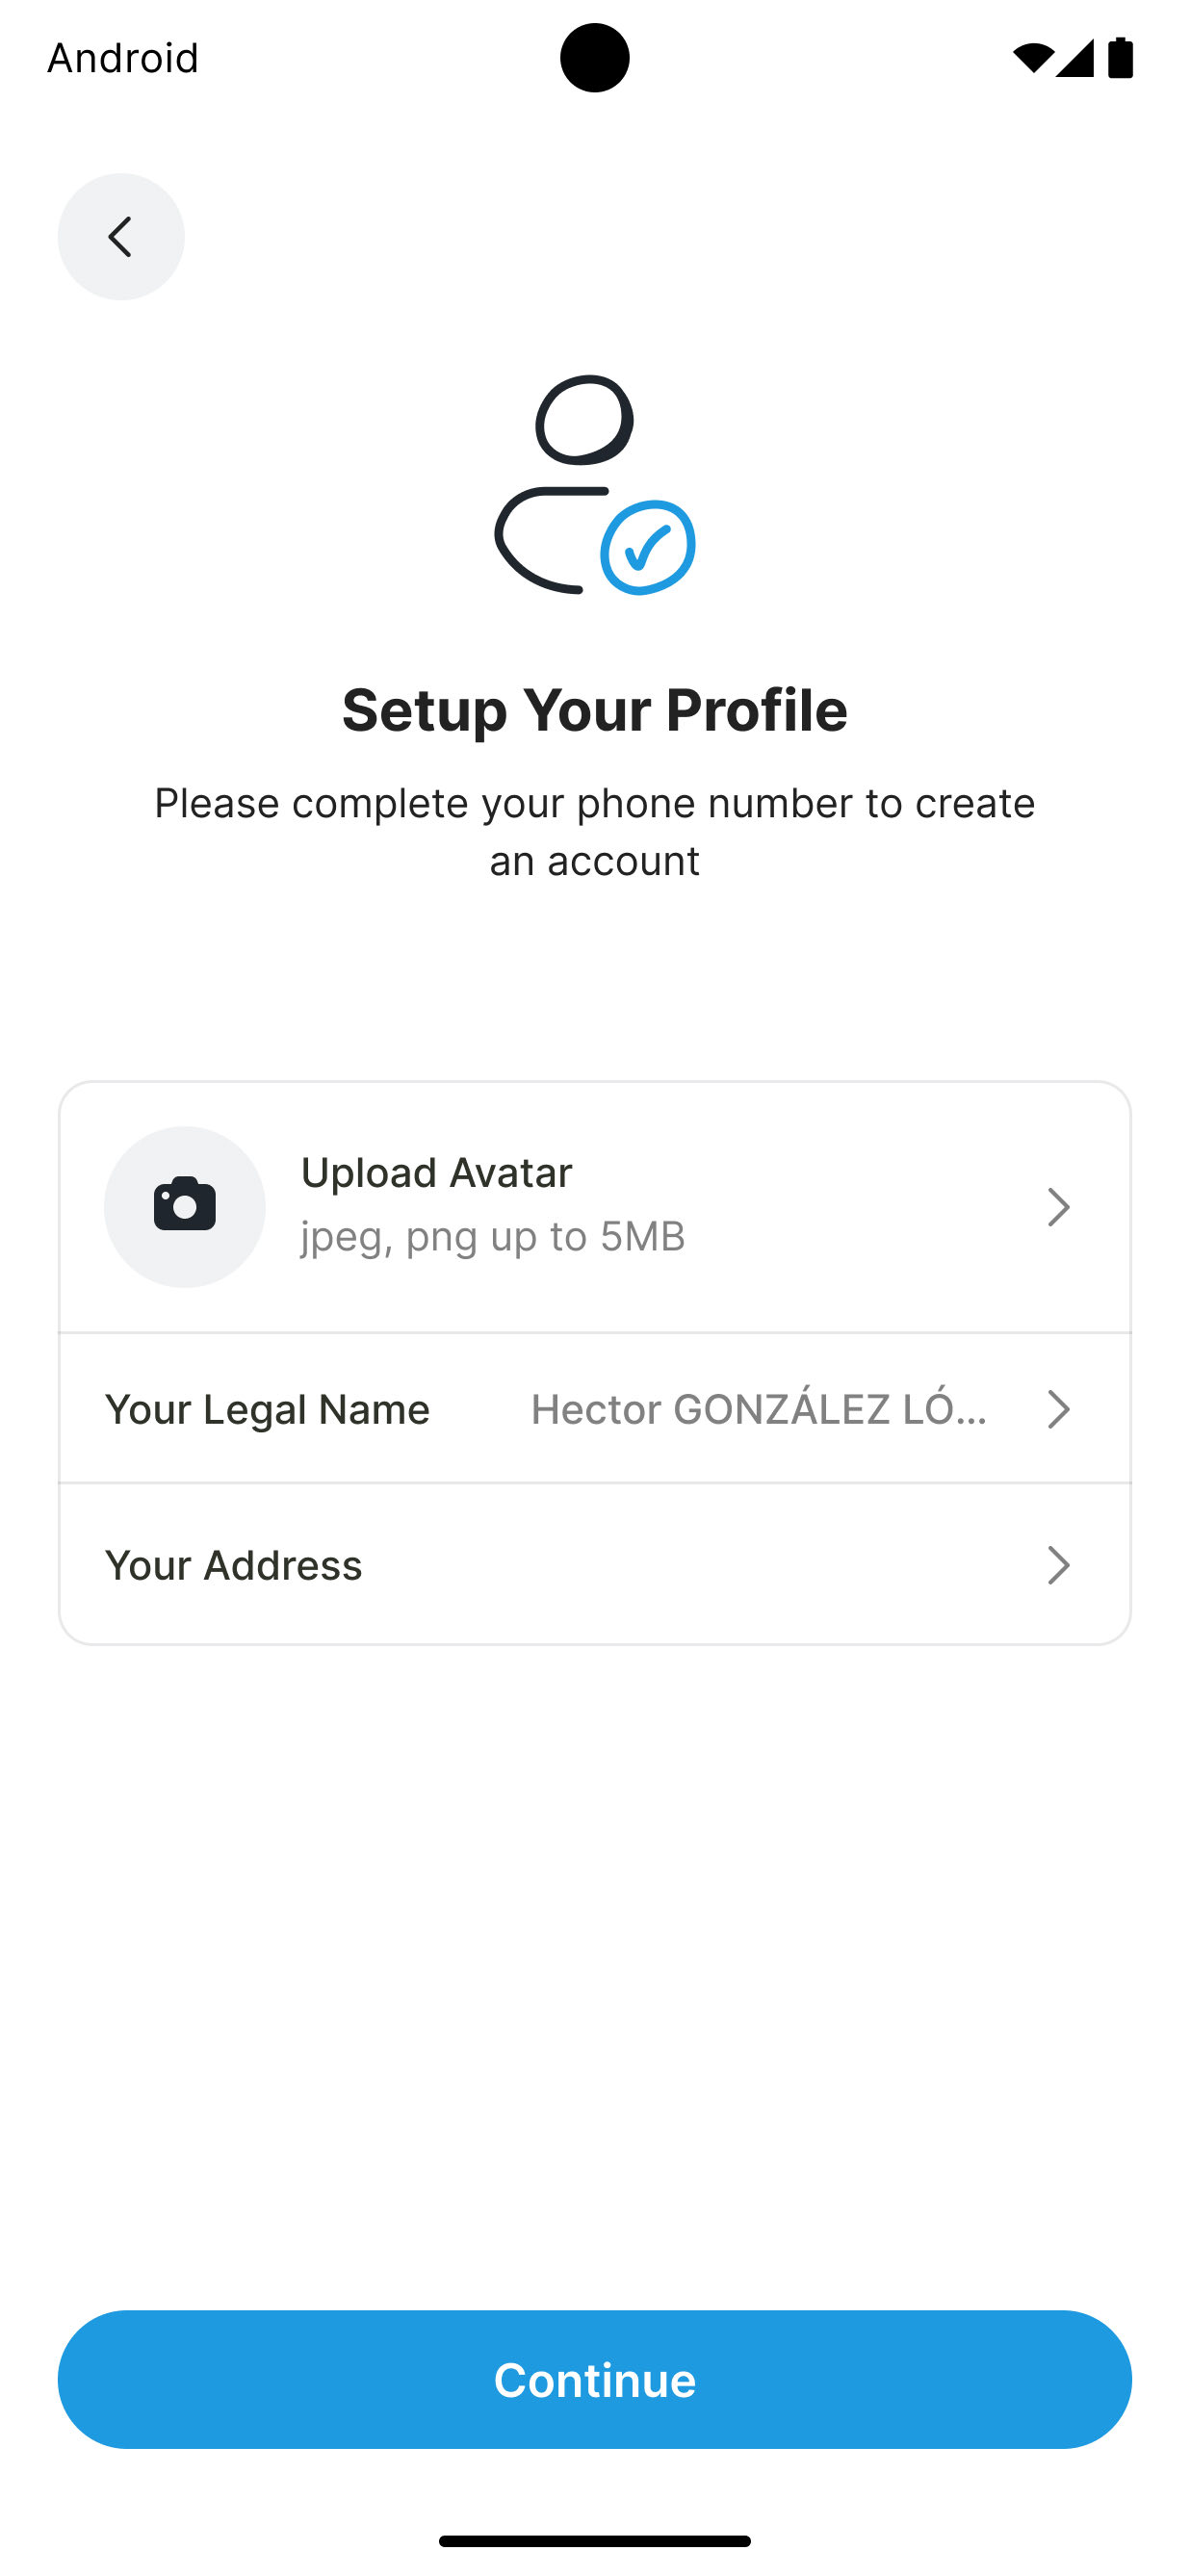Click the Your Address chevron arrow

pyautogui.click(x=1058, y=1565)
